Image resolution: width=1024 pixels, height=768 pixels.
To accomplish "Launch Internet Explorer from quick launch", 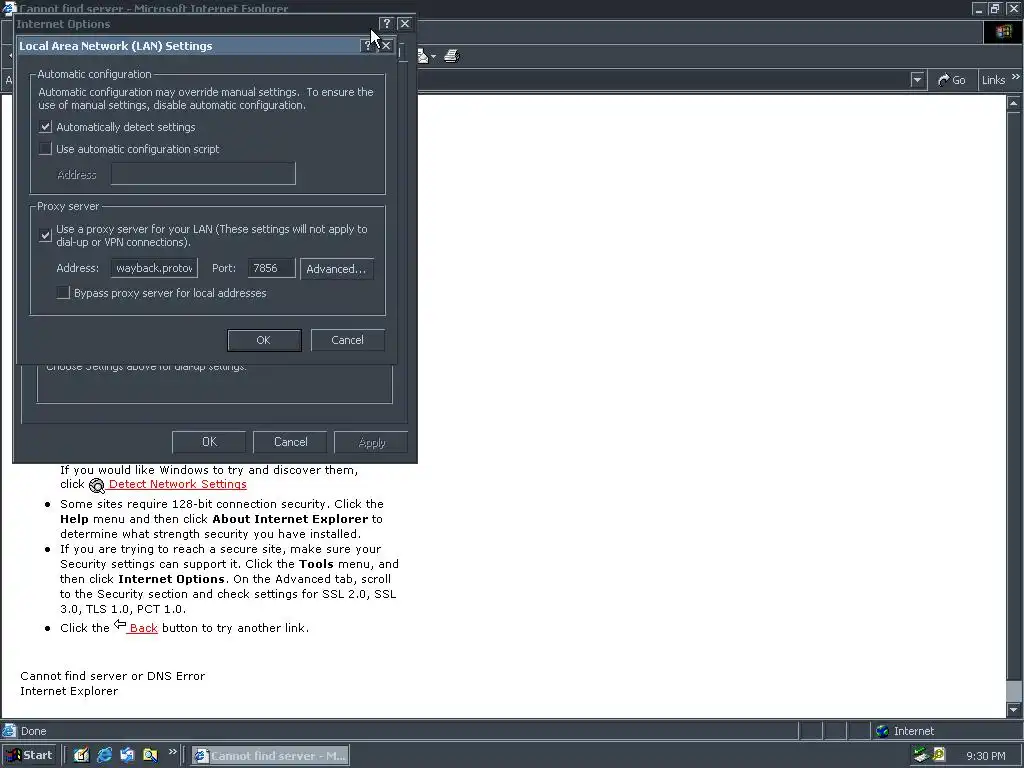I will pos(104,755).
